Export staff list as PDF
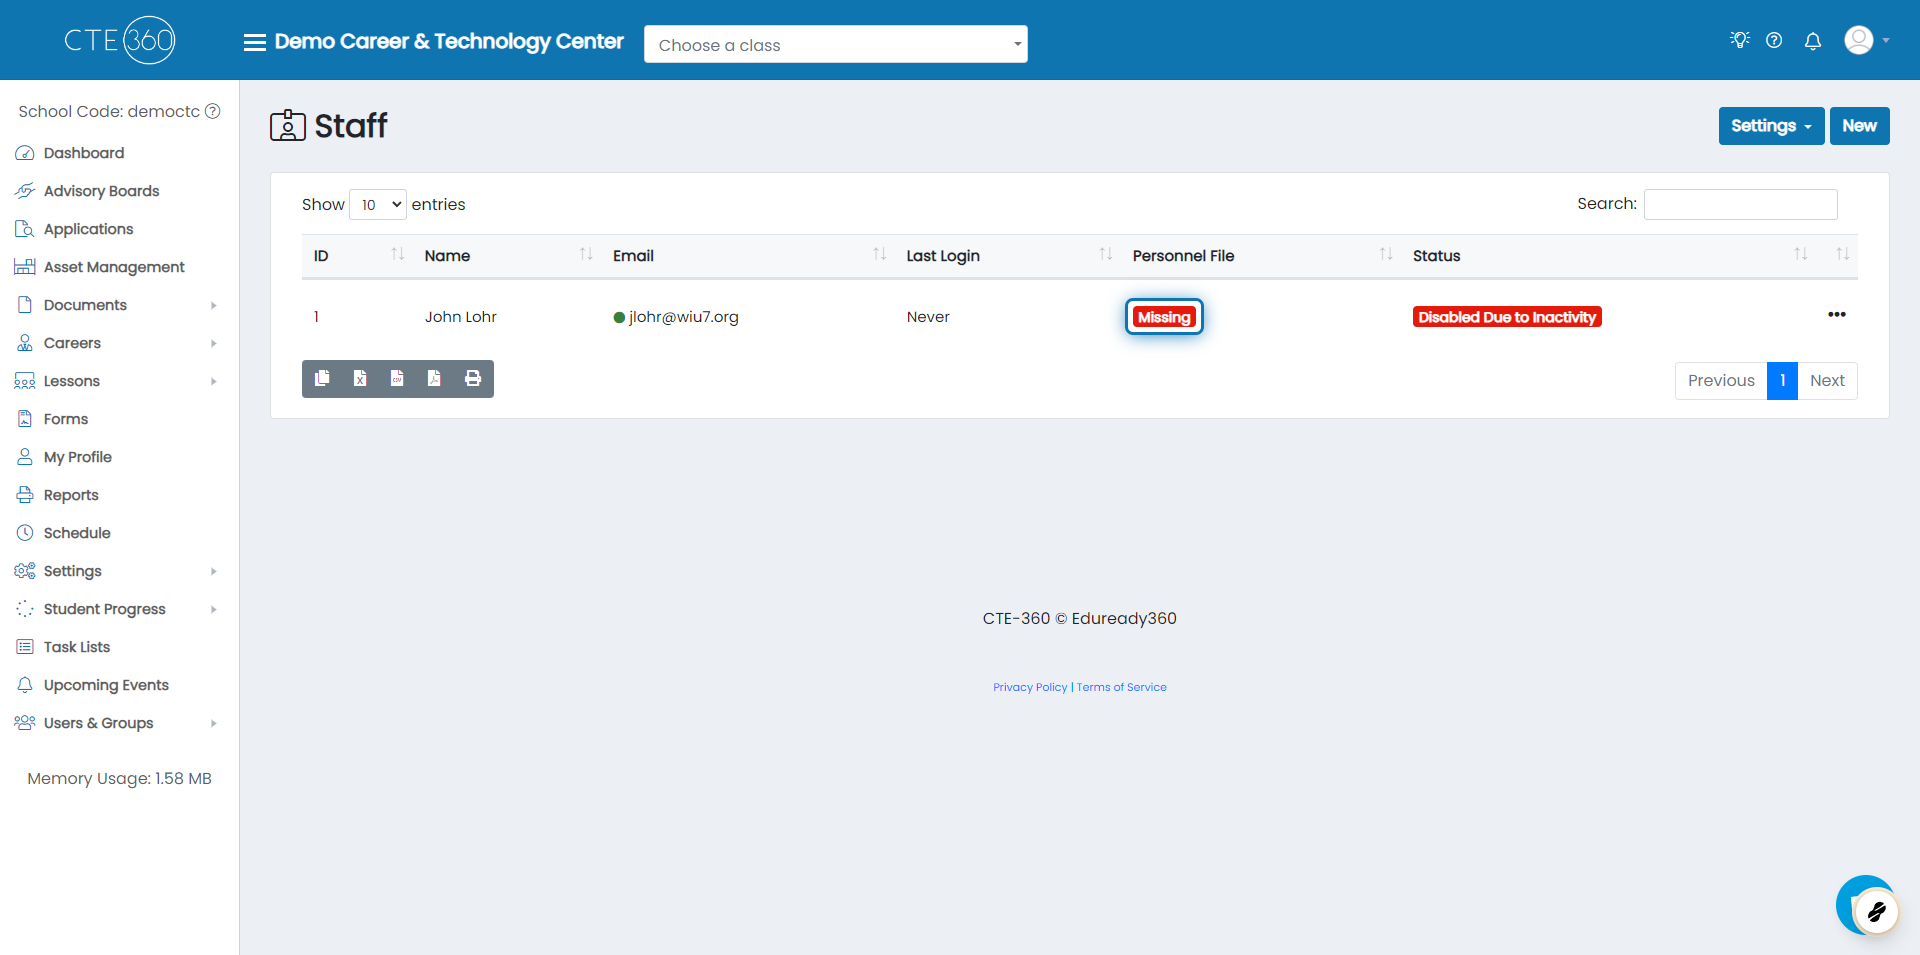 (434, 378)
